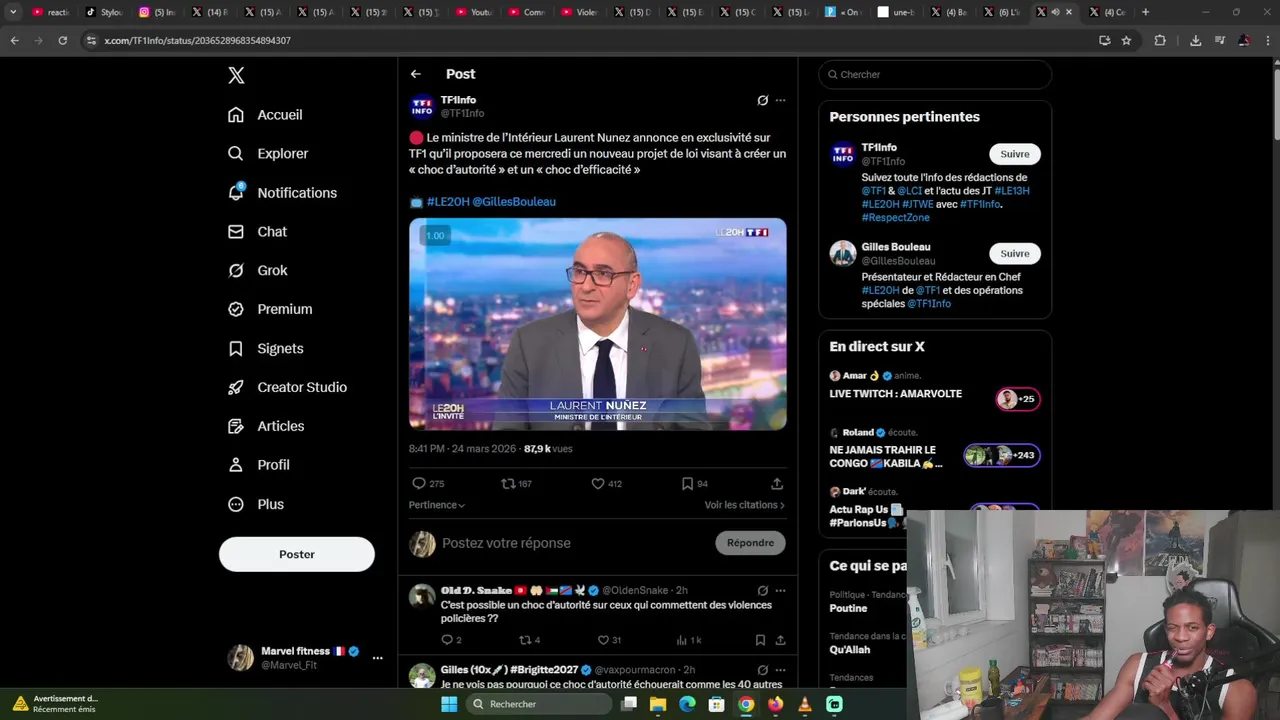Image resolution: width=1280 pixels, height=720 pixels.
Task: Open Grok icon on Old D. Snake reply
Action: coord(763,591)
